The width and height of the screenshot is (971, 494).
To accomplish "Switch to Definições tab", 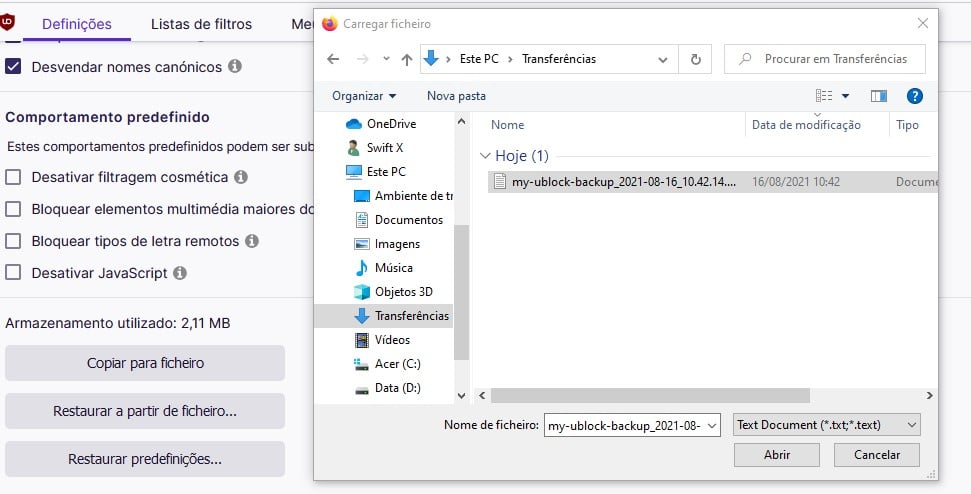I will (x=77, y=24).
